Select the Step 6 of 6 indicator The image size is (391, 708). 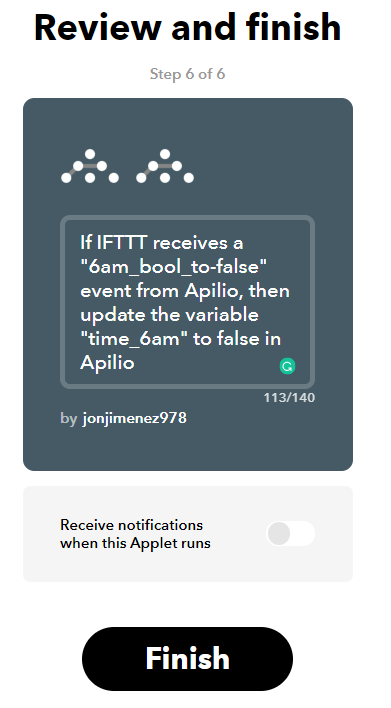[187, 74]
